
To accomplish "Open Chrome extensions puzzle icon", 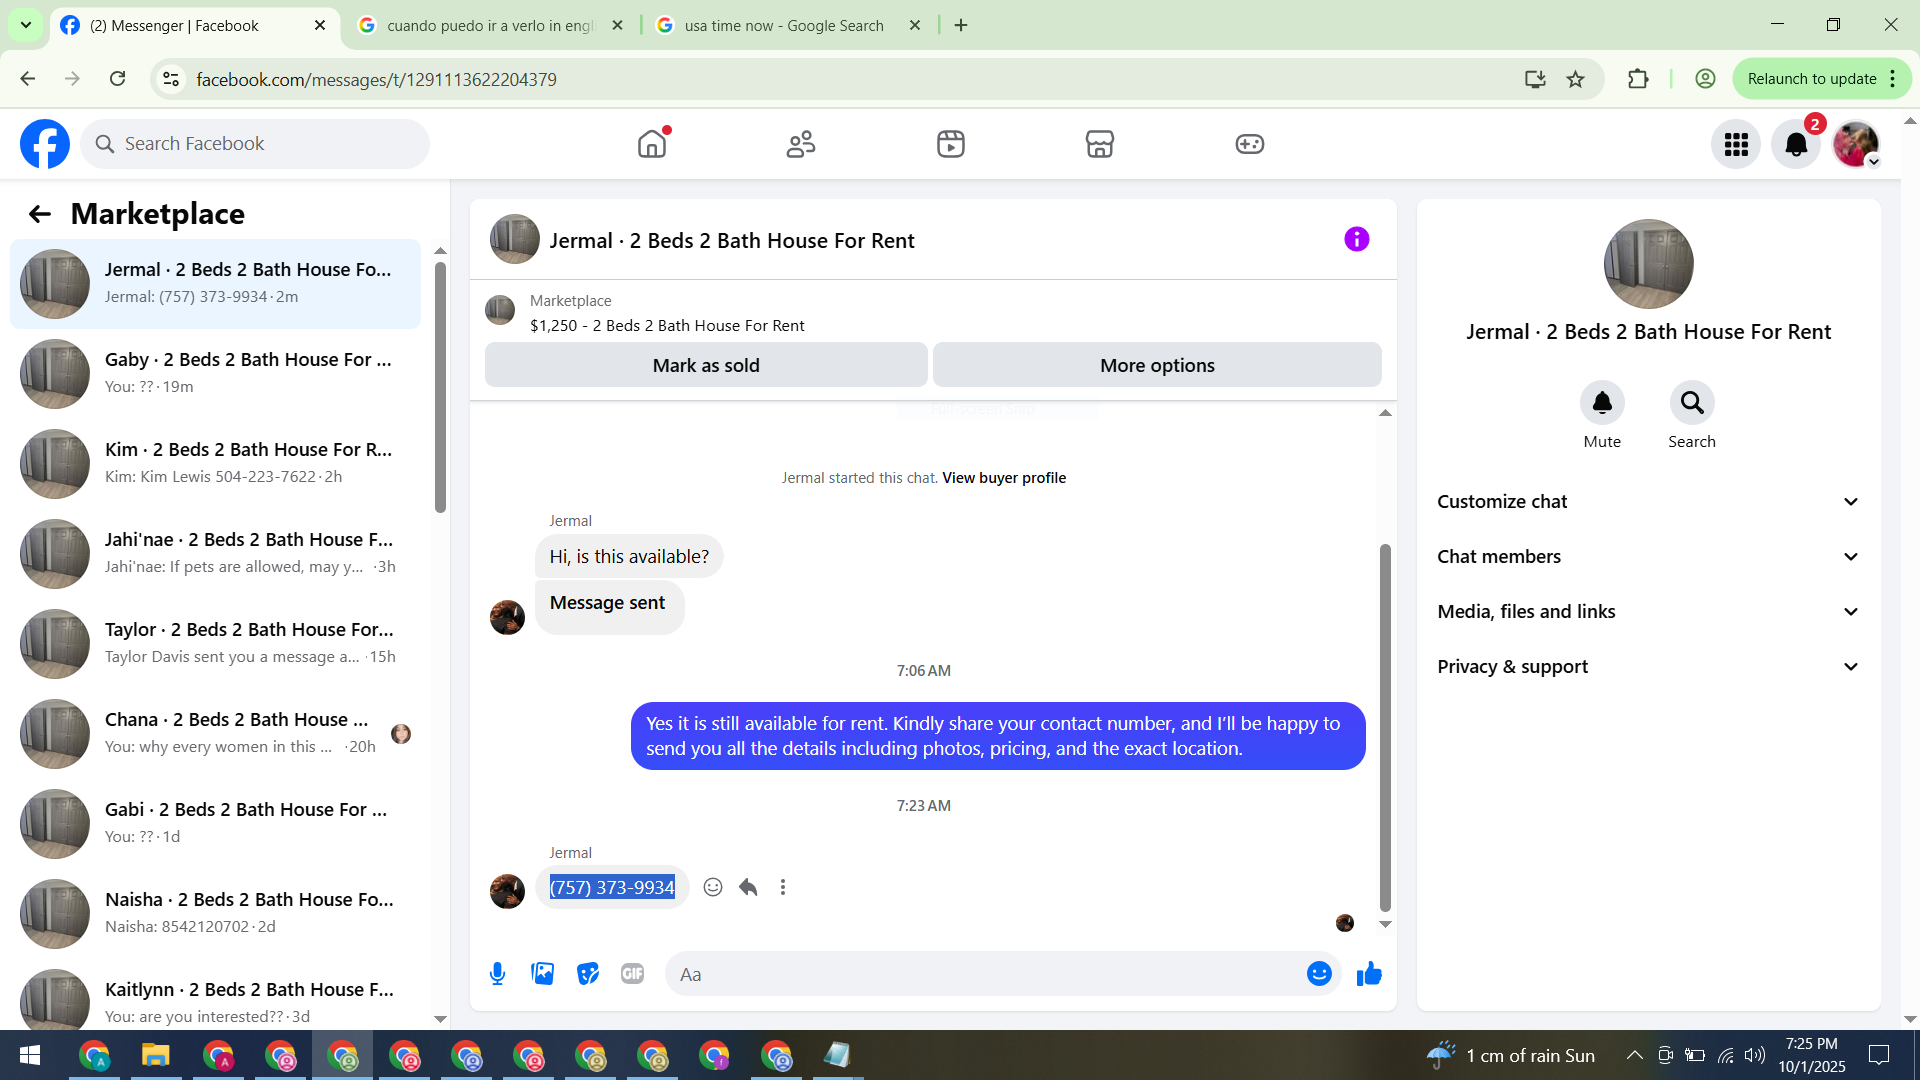I will coord(1638,79).
